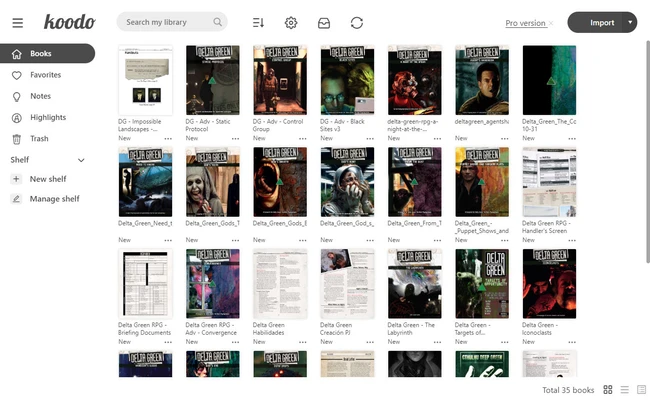The image size is (650, 400).
Task: Open more options for Delta Green RPG - Handler's Screen
Action: [x=572, y=240]
